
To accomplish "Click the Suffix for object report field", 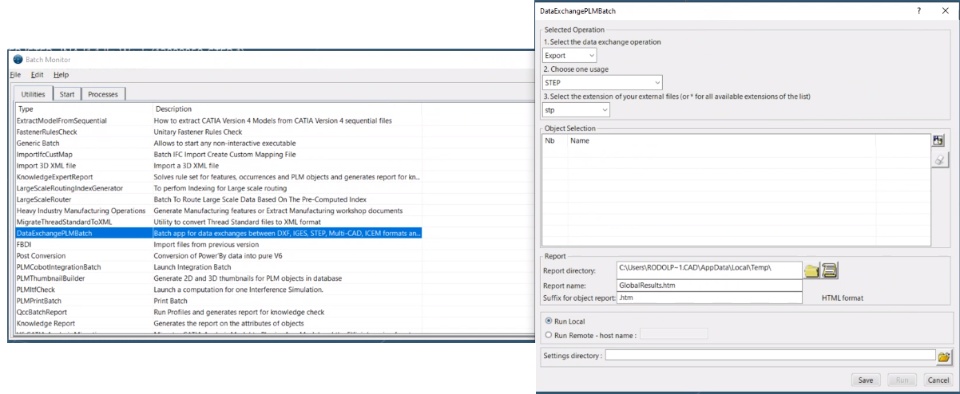I will pyautogui.click(x=710, y=298).
